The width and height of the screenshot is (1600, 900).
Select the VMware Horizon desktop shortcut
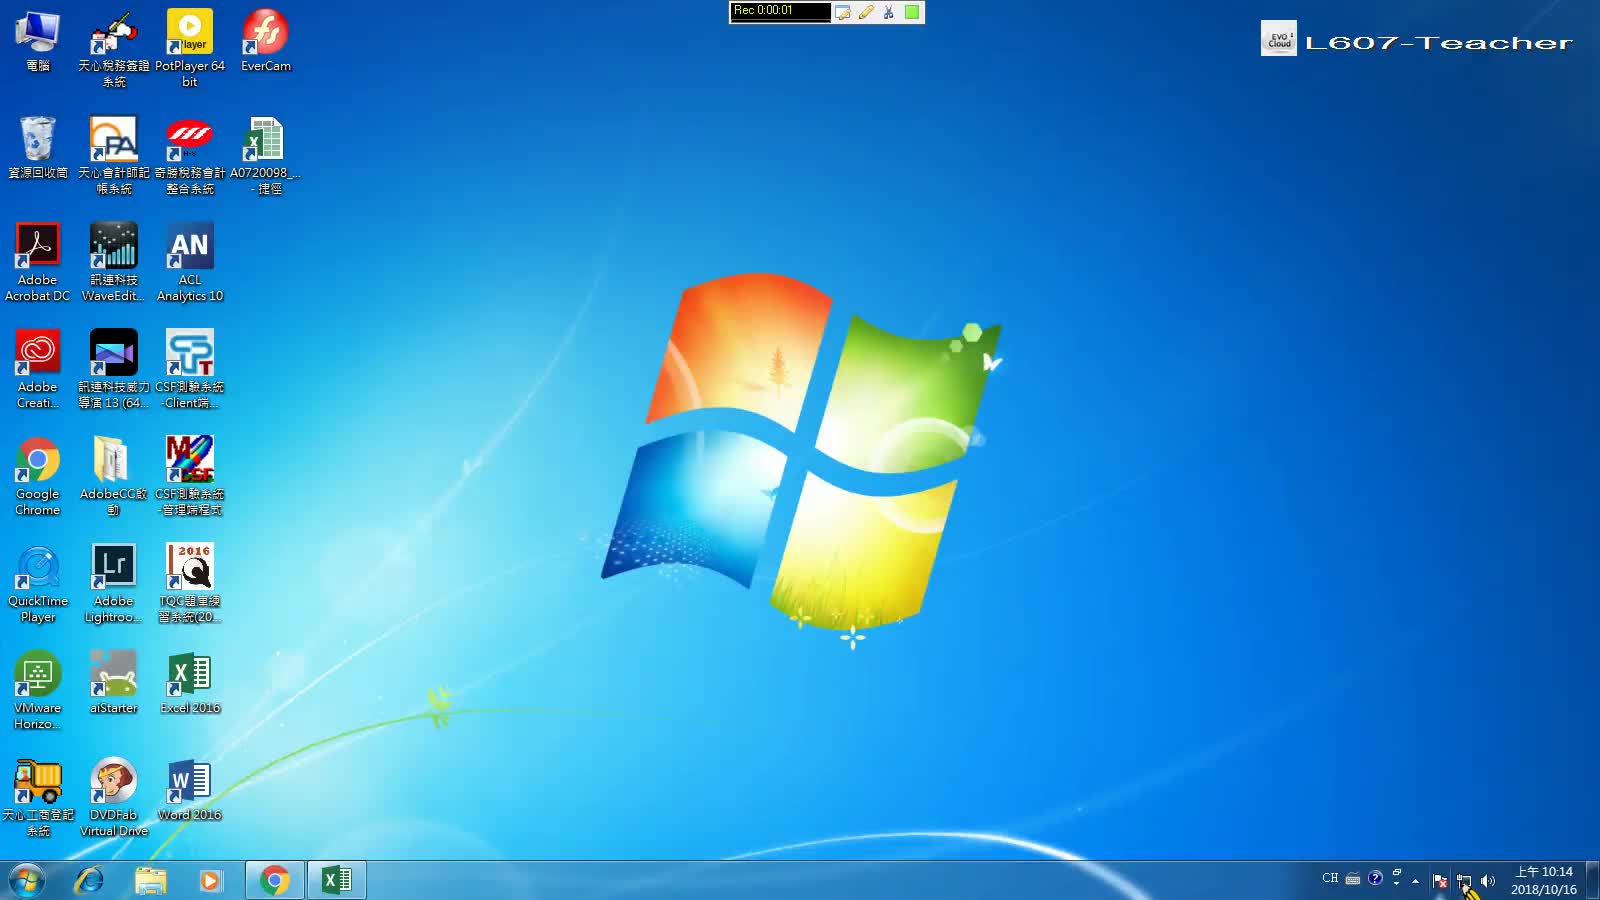(38, 691)
